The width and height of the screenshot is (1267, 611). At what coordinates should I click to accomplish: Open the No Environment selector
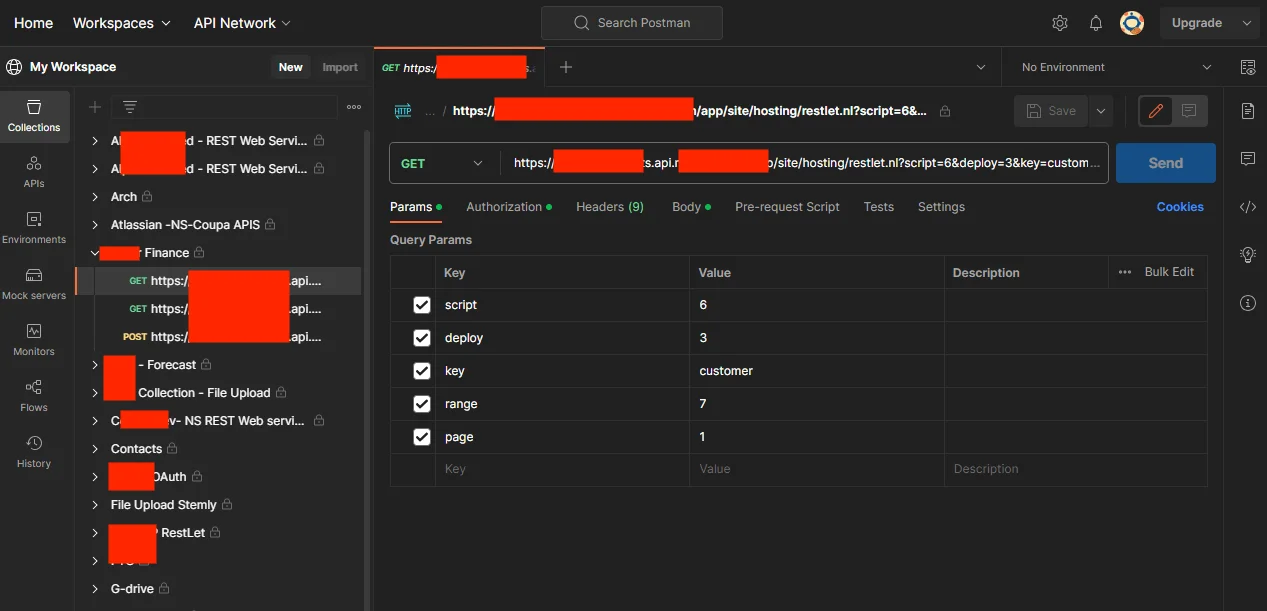point(1116,67)
